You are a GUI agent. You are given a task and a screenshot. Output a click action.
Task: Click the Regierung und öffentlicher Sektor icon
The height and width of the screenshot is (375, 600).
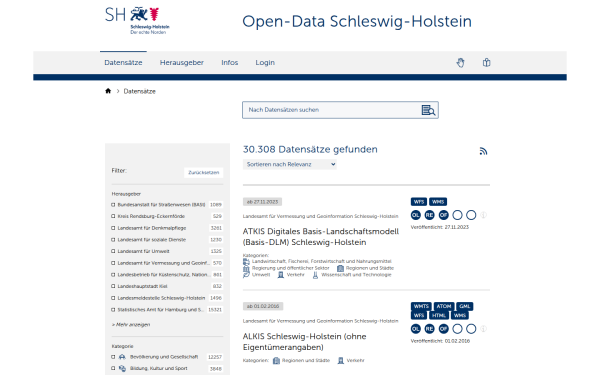[x=246, y=269]
